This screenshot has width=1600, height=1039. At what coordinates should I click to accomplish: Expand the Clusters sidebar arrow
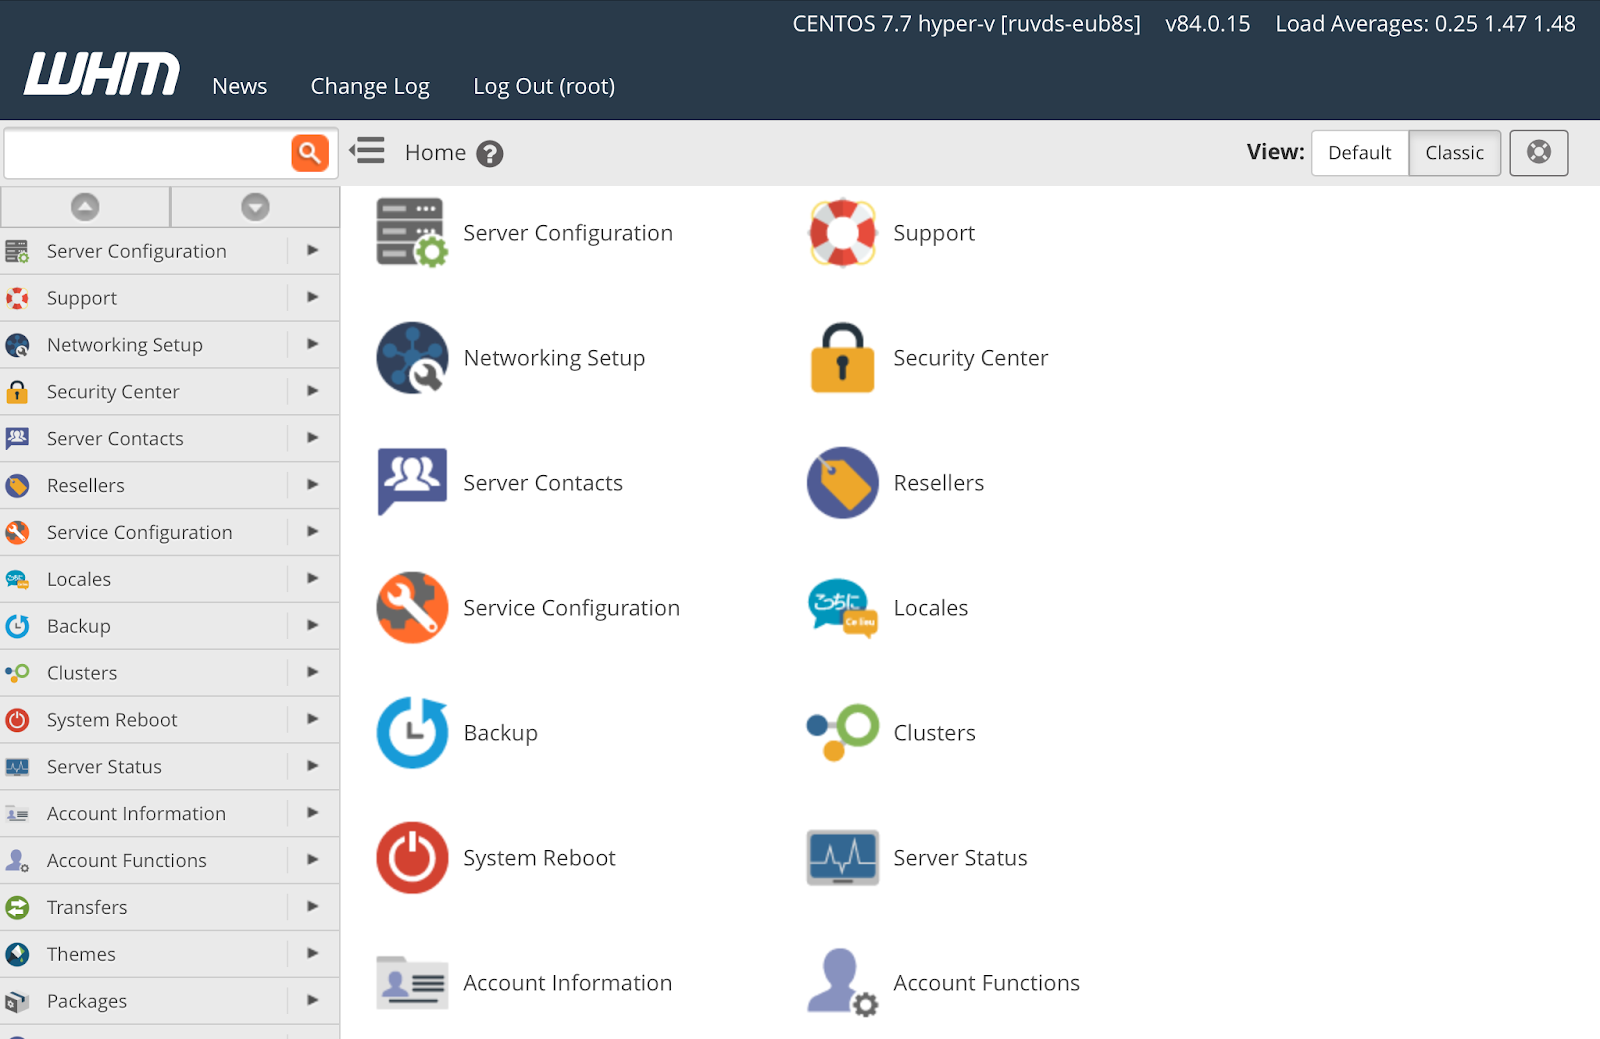pyautogui.click(x=313, y=672)
